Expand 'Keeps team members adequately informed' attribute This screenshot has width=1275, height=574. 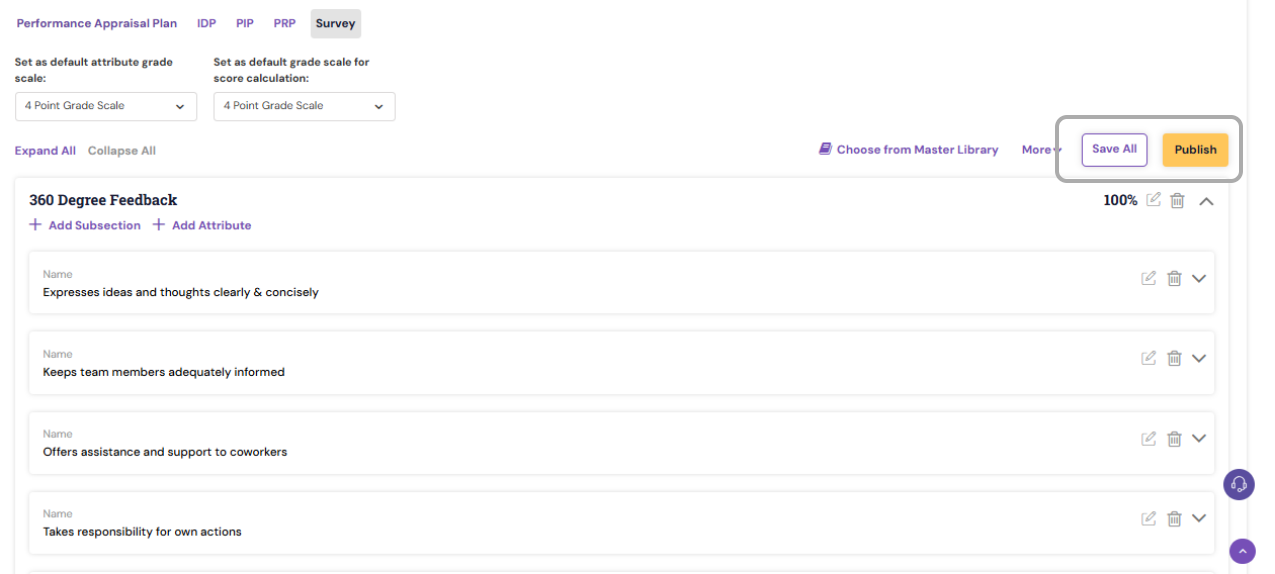tap(1199, 358)
